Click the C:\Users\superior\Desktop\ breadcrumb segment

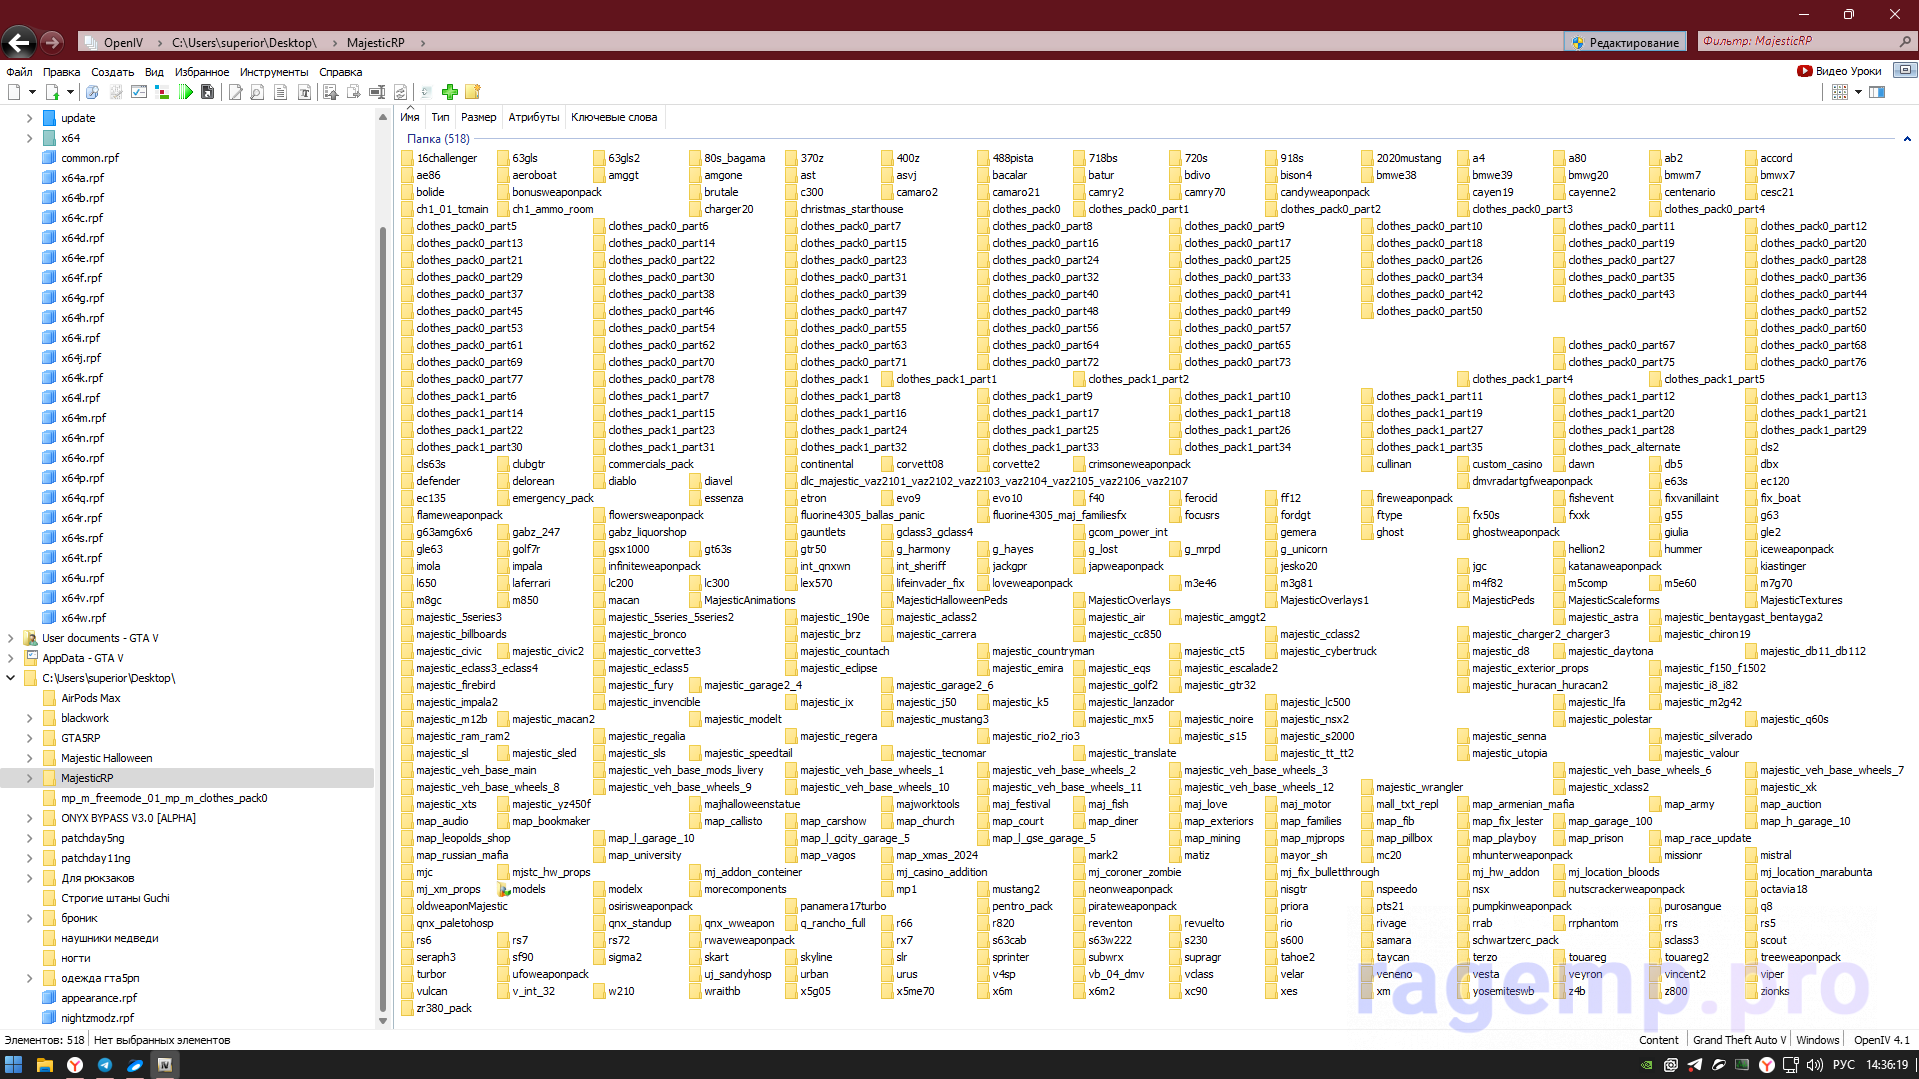(x=244, y=42)
